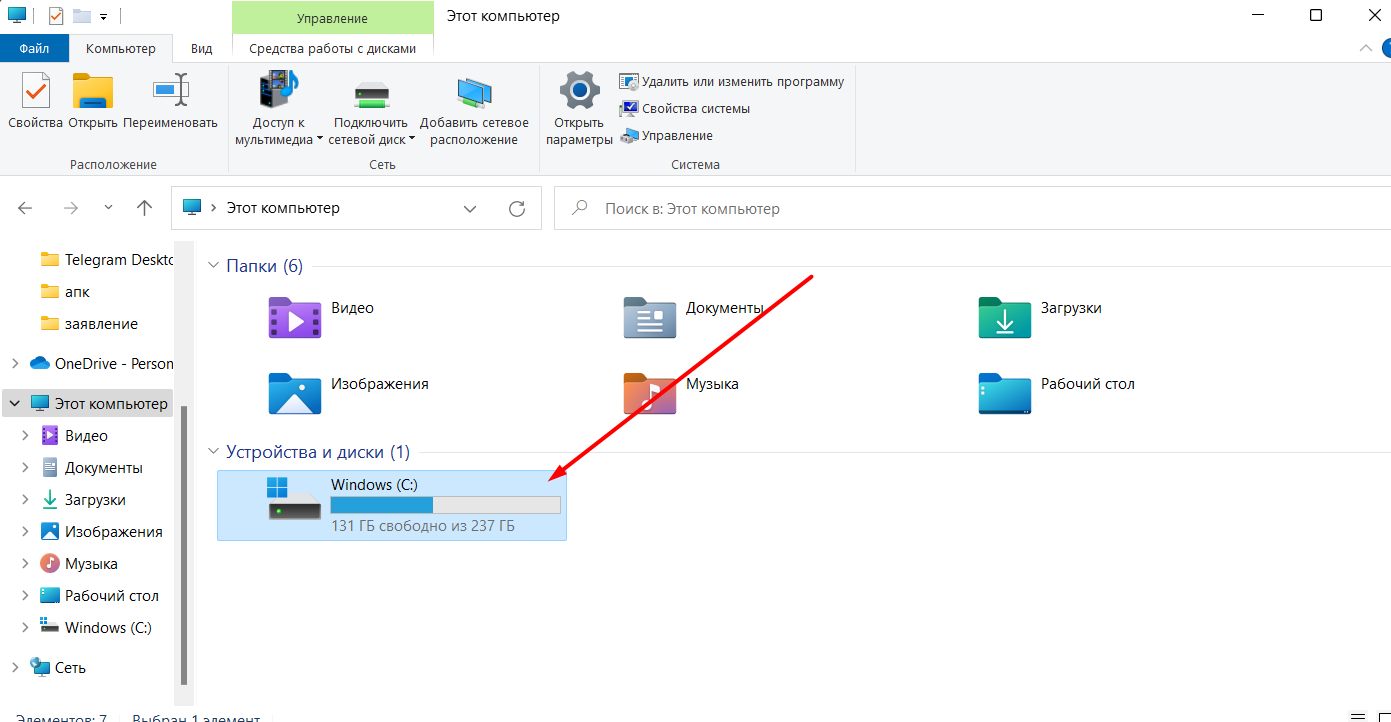Open the Видео folder in Папки

321,317
